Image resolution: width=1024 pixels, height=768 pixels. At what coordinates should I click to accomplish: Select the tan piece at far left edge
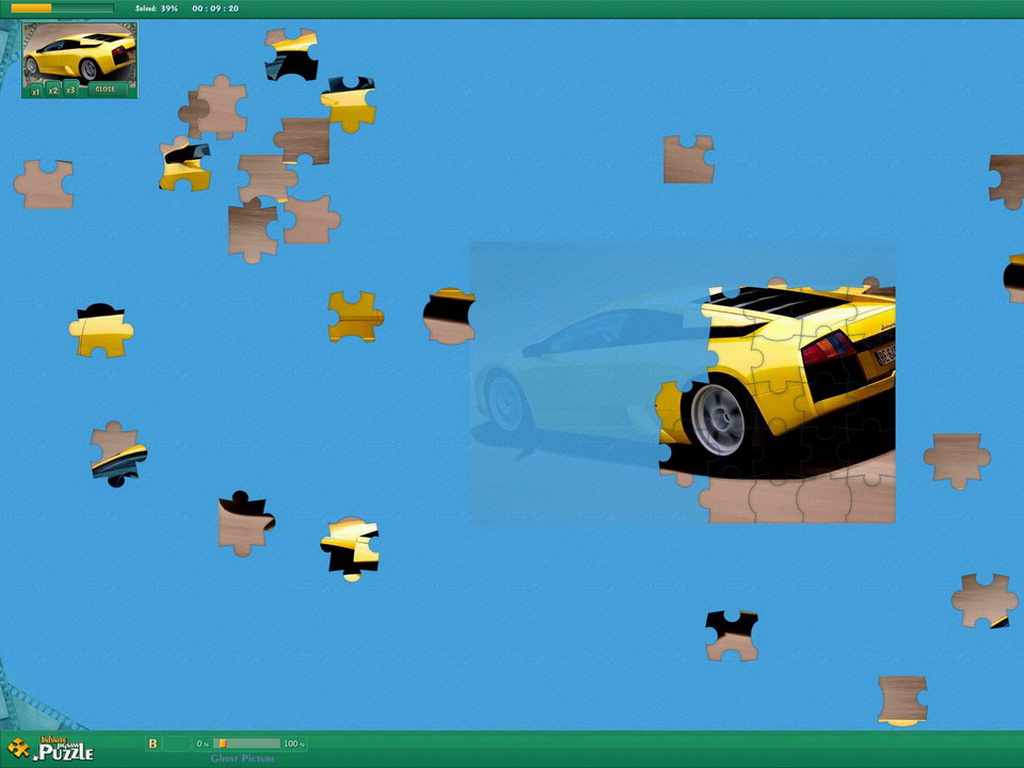[x=44, y=184]
